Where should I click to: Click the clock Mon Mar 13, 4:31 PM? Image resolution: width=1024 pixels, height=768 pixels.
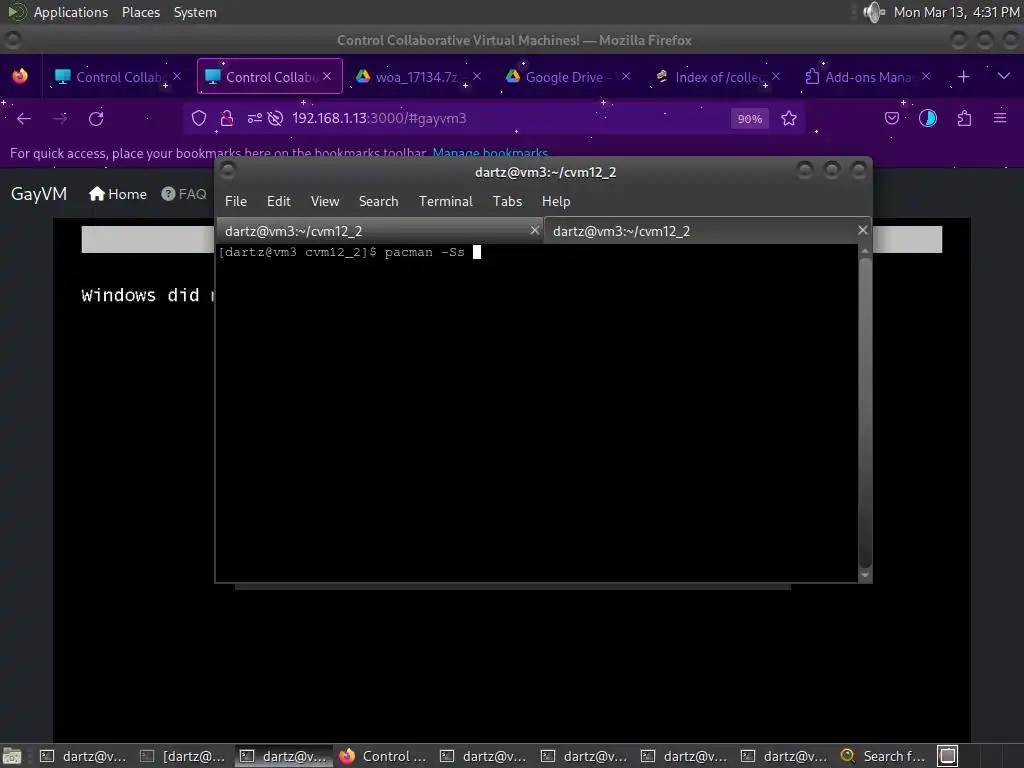pos(956,12)
